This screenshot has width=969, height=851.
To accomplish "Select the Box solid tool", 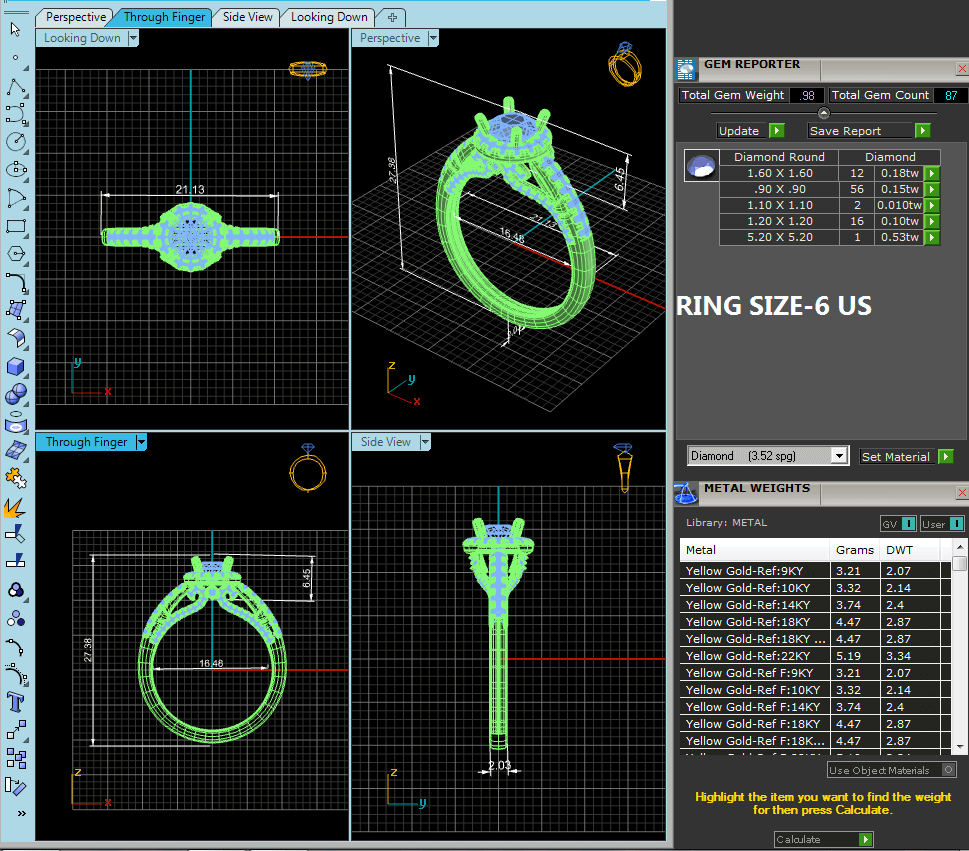I will [x=15, y=366].
